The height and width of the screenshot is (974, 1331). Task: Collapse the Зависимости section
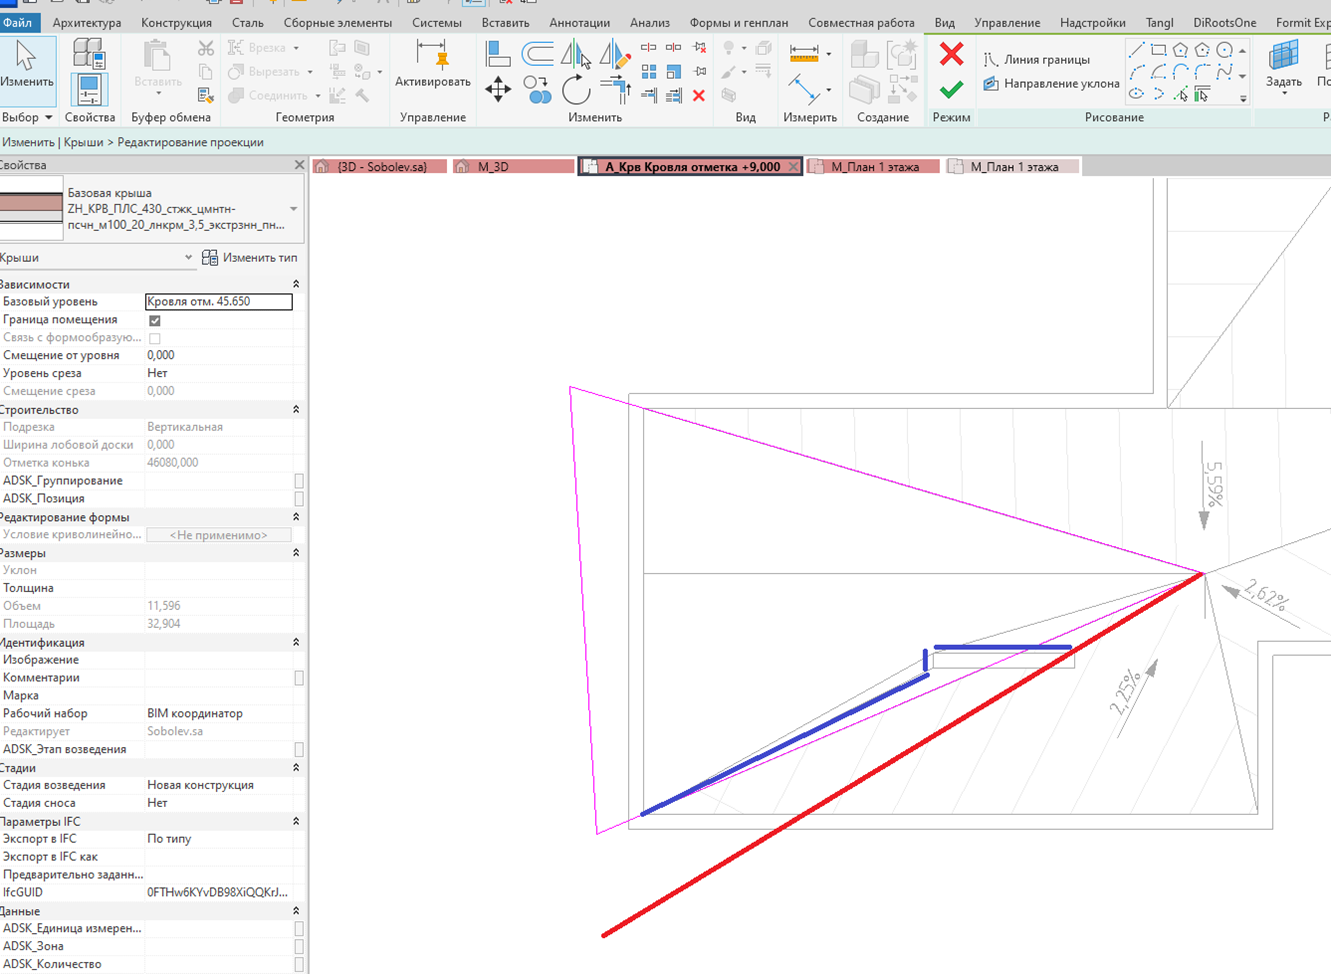[295, 285]
